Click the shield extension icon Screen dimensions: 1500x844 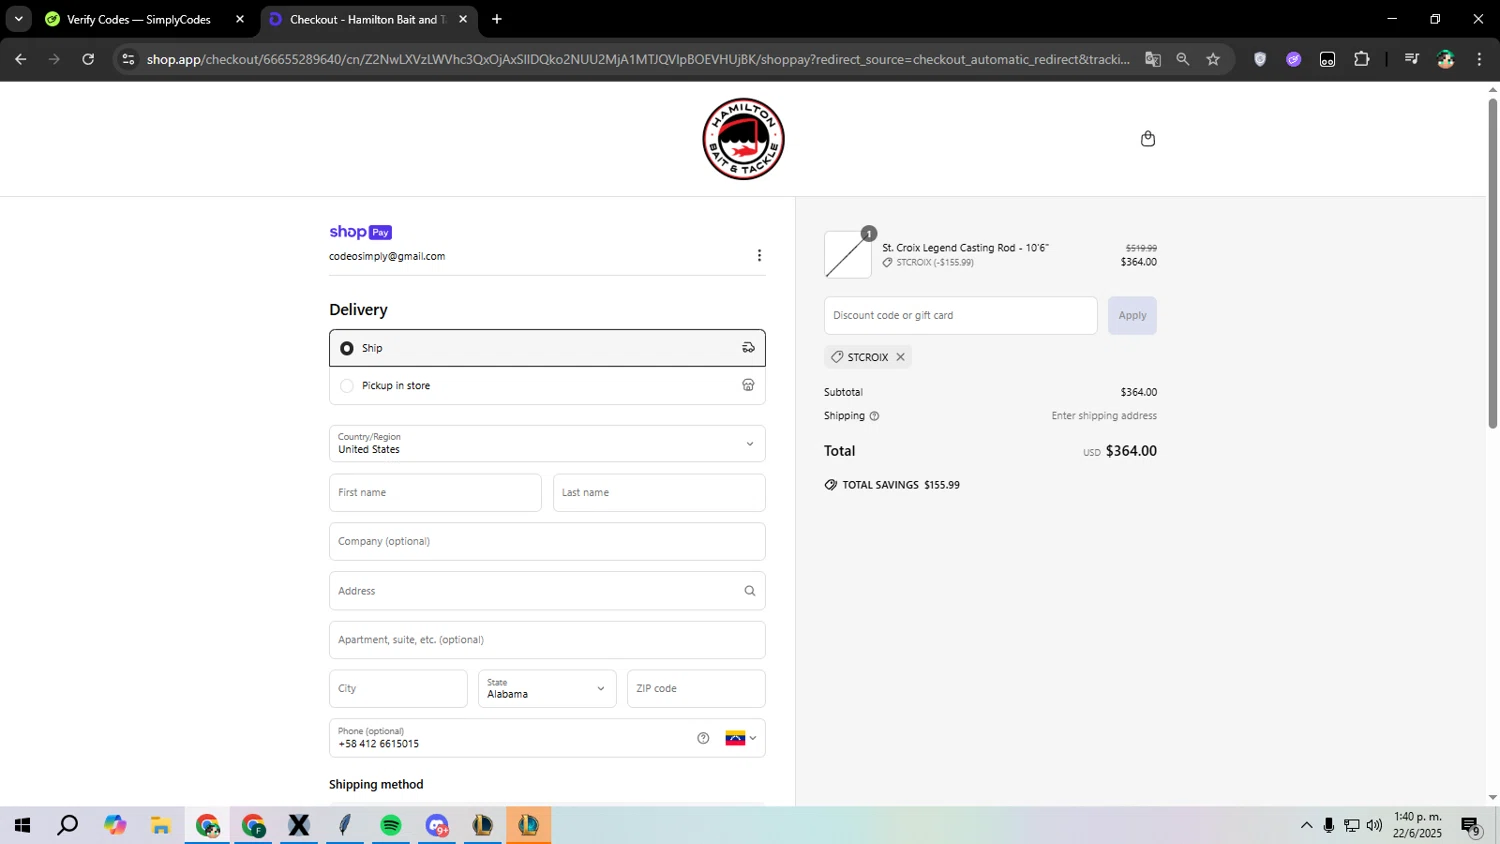[1260, 59]
